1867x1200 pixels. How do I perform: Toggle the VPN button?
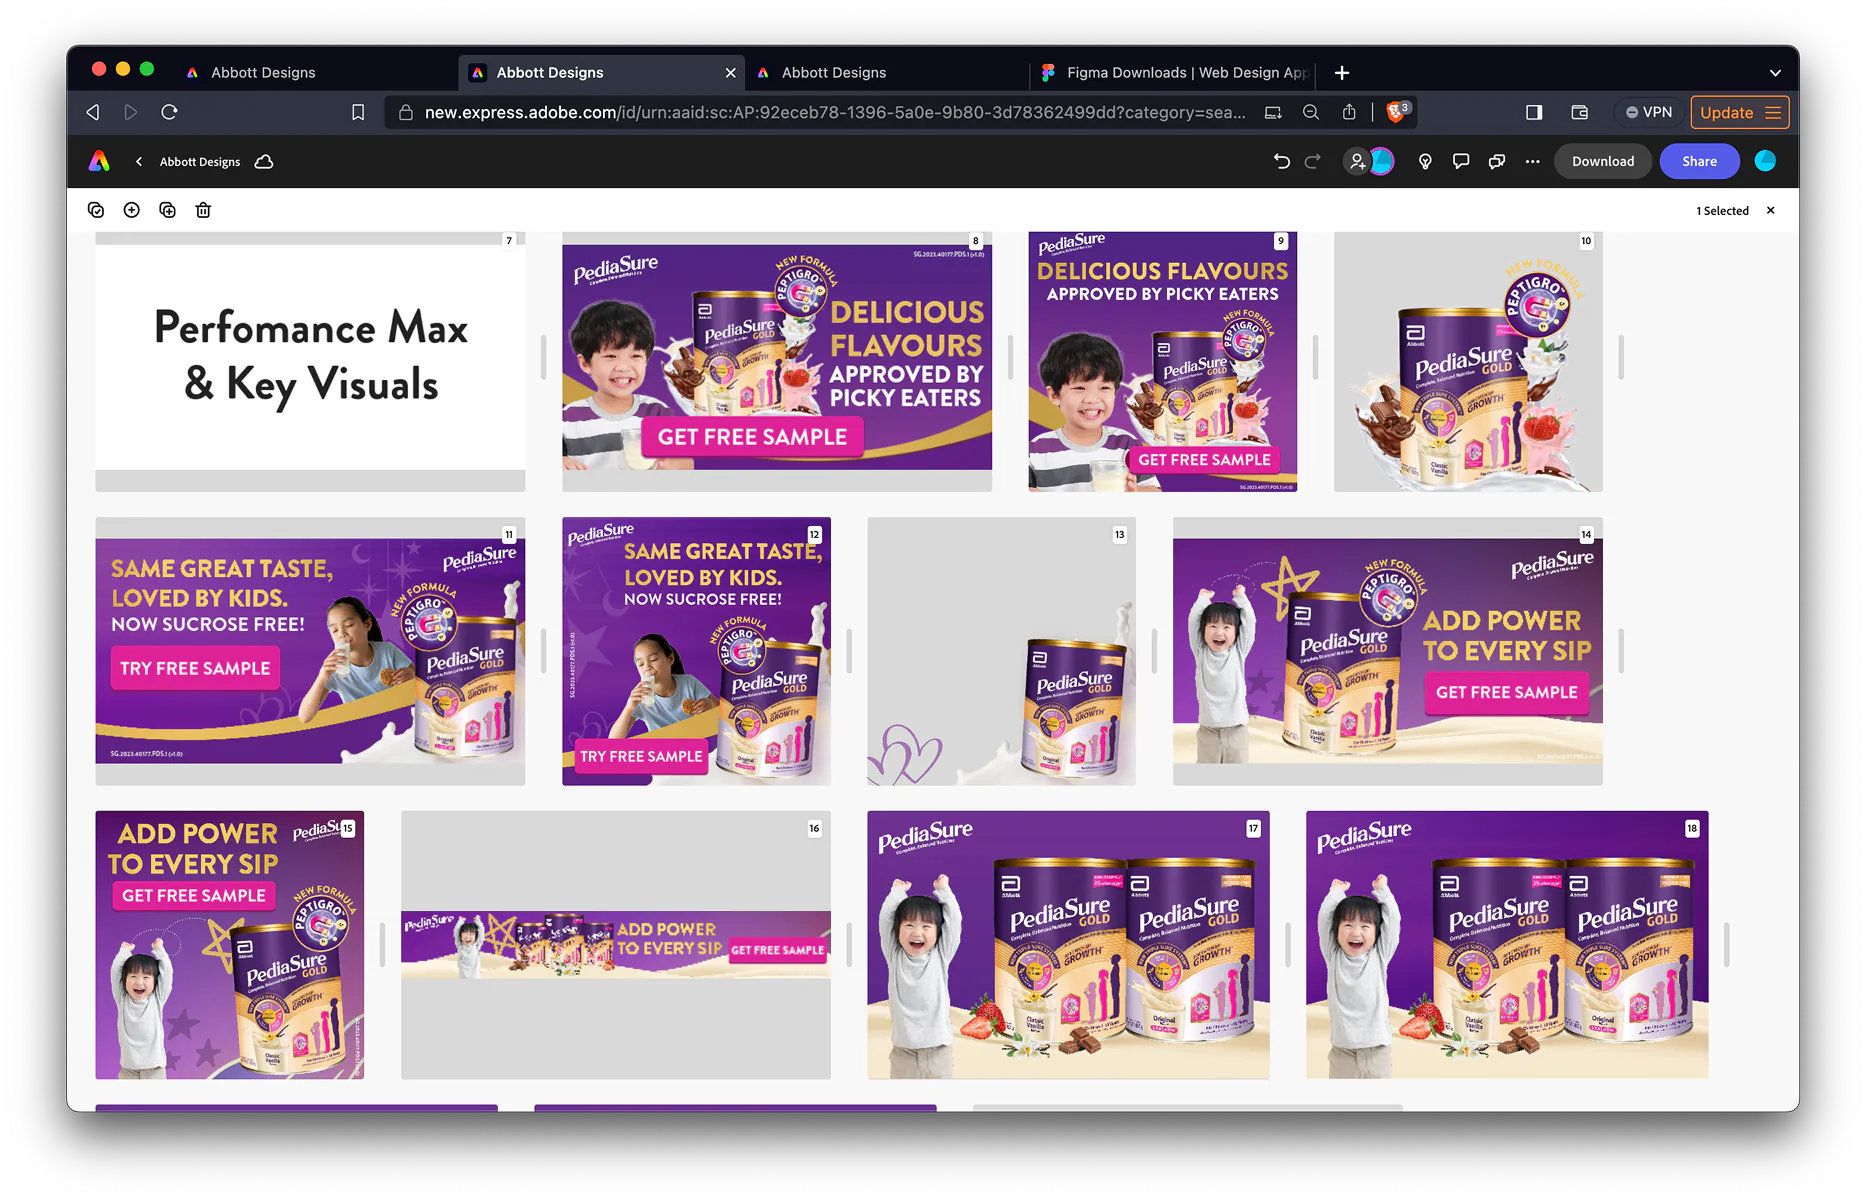point(1648,112)
